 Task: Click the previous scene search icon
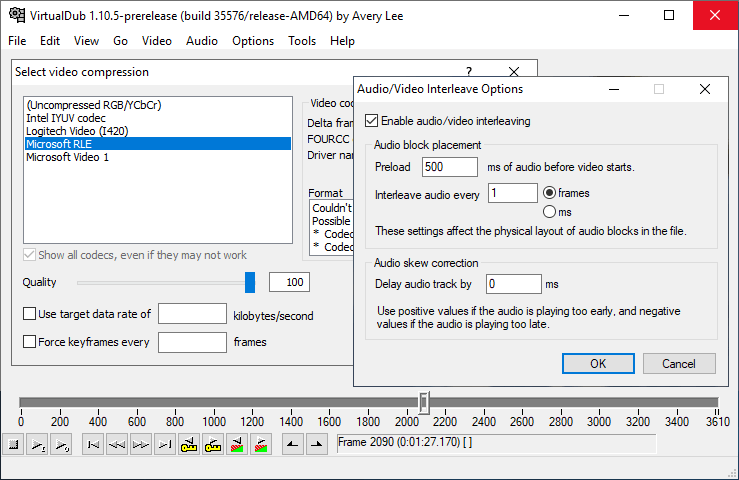tap(237, 444)
